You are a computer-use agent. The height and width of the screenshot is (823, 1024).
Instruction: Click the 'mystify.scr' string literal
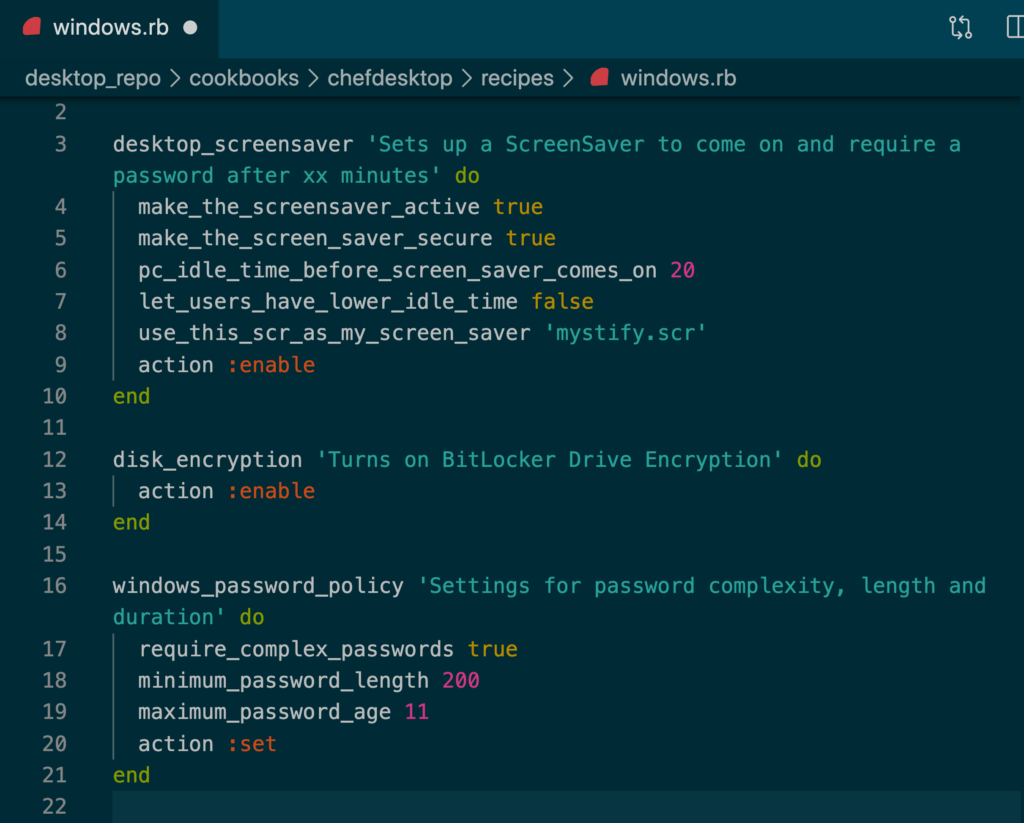pyautogui.click(x=626, y=332)
